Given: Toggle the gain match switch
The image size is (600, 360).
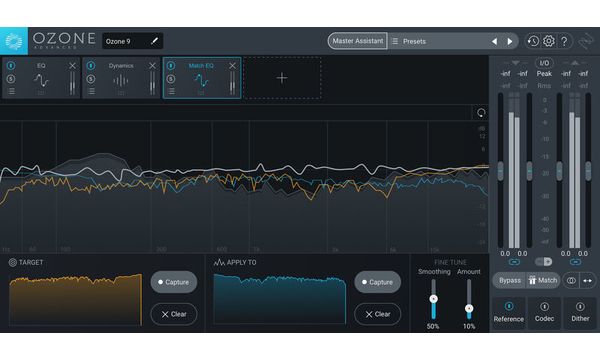Looking at the screenshot, I should [x=544, y=262].
